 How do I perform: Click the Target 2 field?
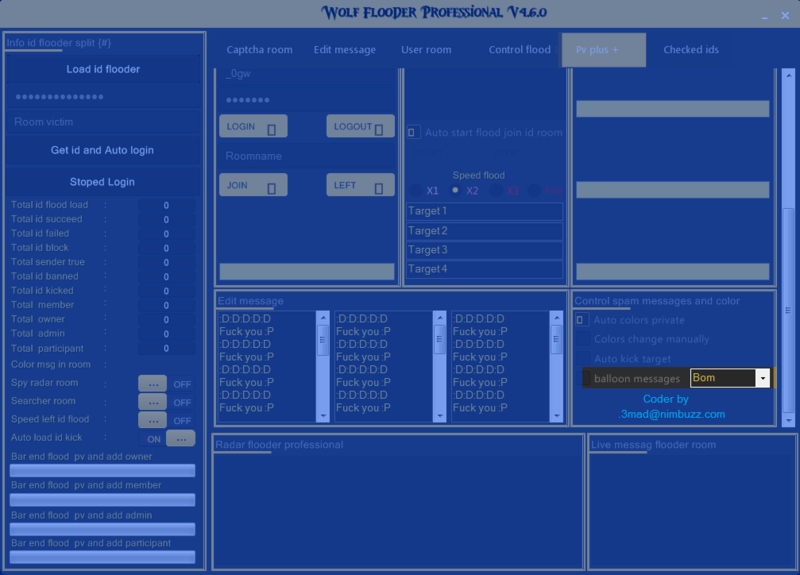coord(485,231)
